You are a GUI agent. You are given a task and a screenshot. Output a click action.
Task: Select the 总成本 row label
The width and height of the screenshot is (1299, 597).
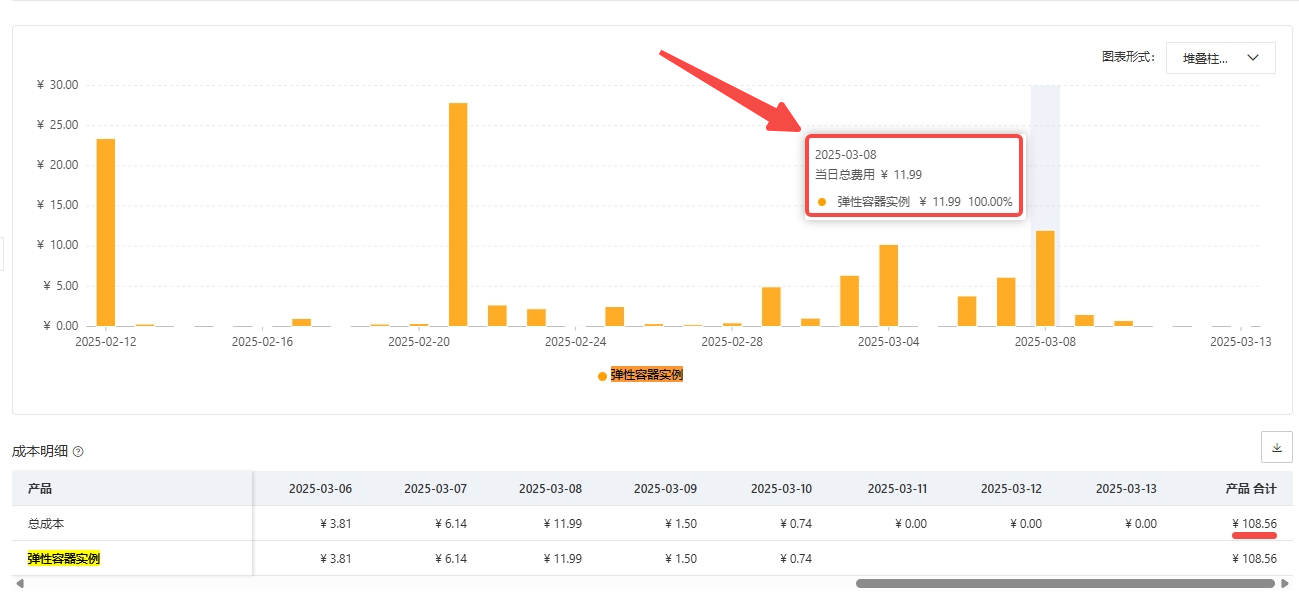(x=46, y=524)
